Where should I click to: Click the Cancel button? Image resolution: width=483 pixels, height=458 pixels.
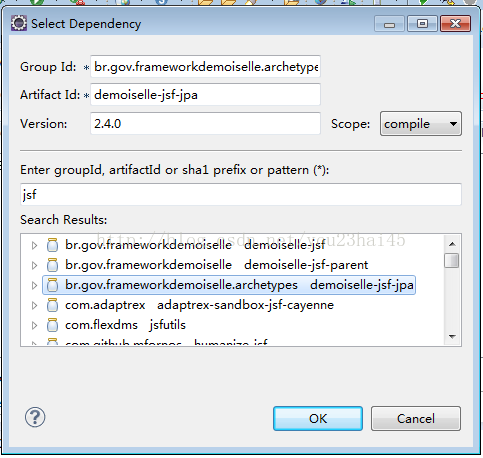416,418
